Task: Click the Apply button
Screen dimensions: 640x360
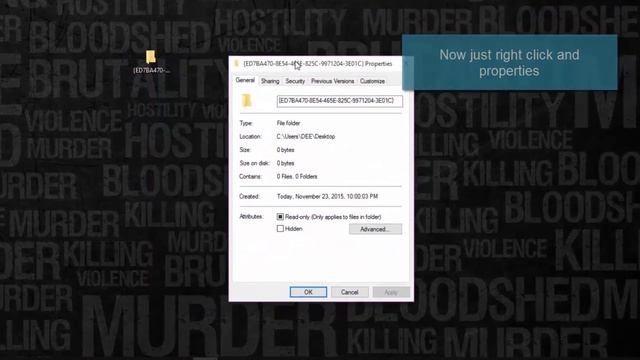Action: 391,292
